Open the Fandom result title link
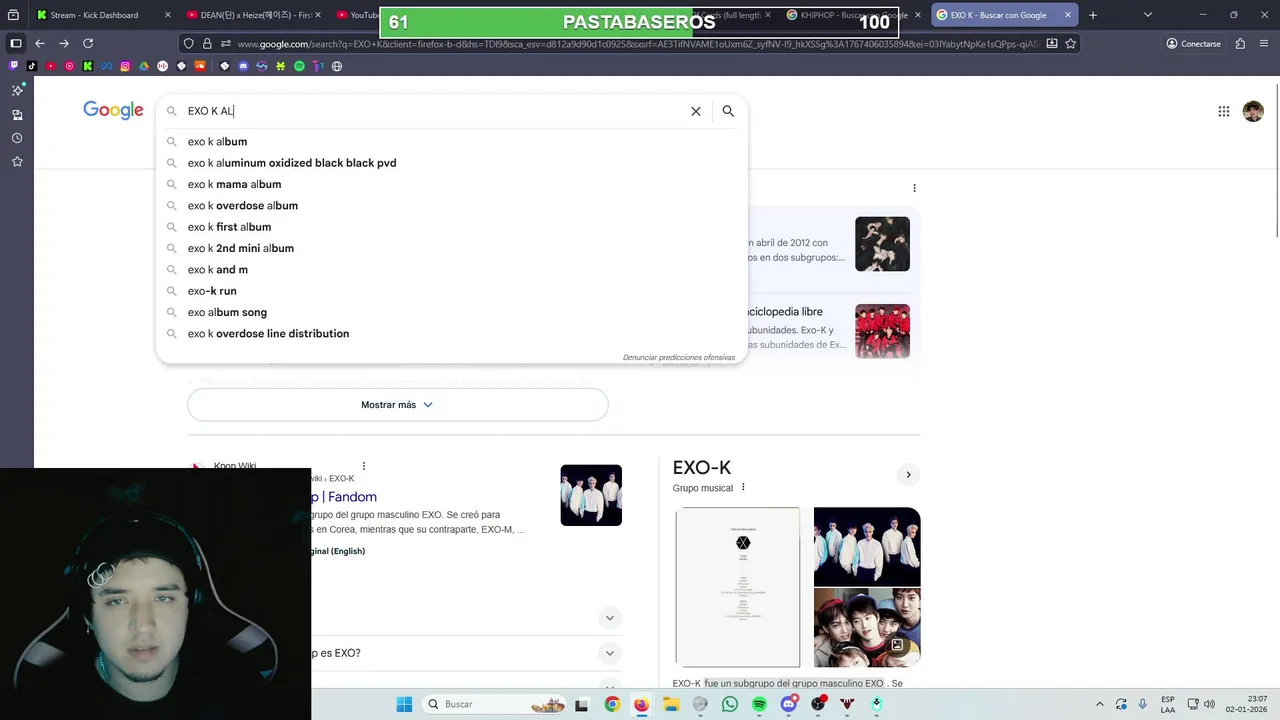The height and width of the screenshot is (720, 1280). pyautogui.click(x=344, y=497)
